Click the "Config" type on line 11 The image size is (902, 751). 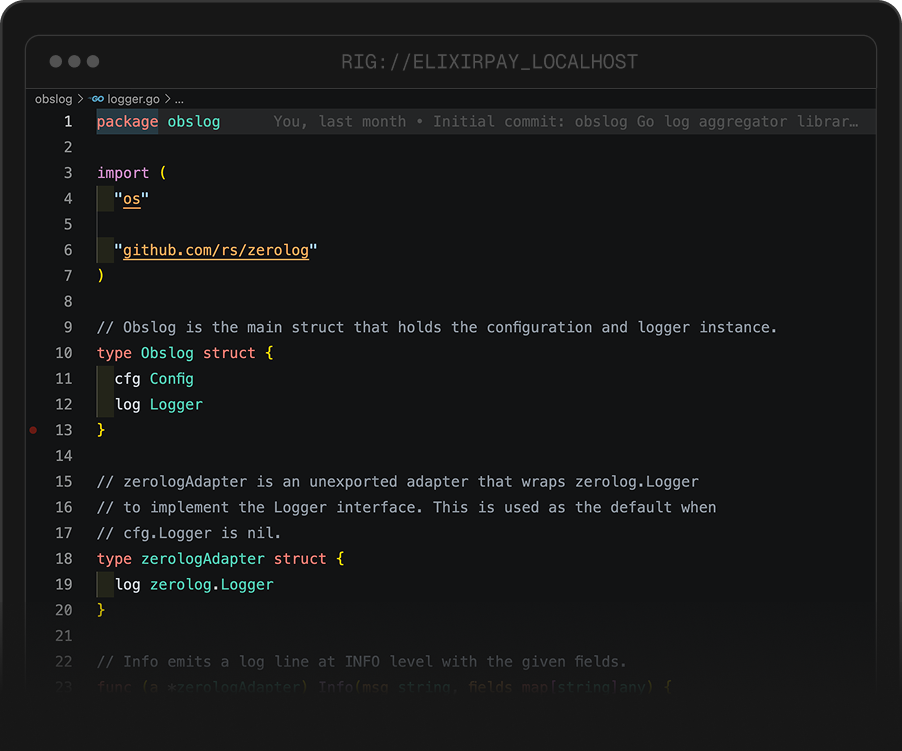click(x=171, y=379)
